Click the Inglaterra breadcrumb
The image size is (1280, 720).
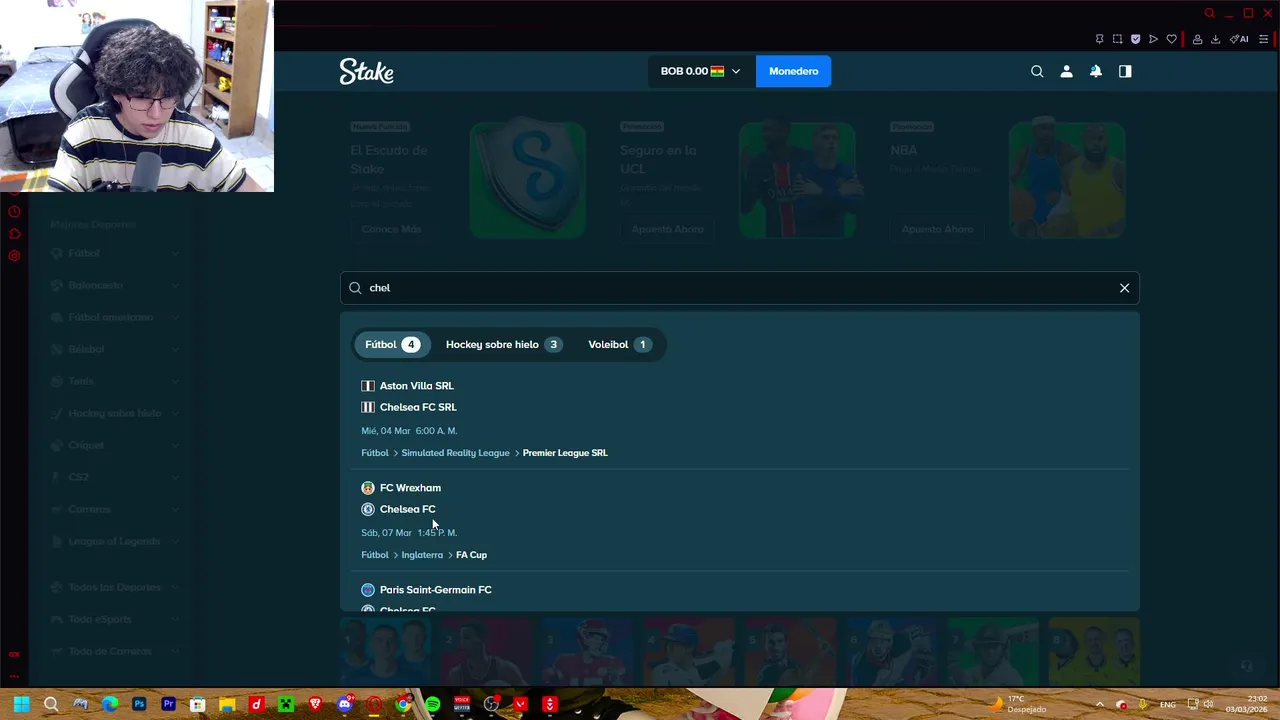click(422, 555)
